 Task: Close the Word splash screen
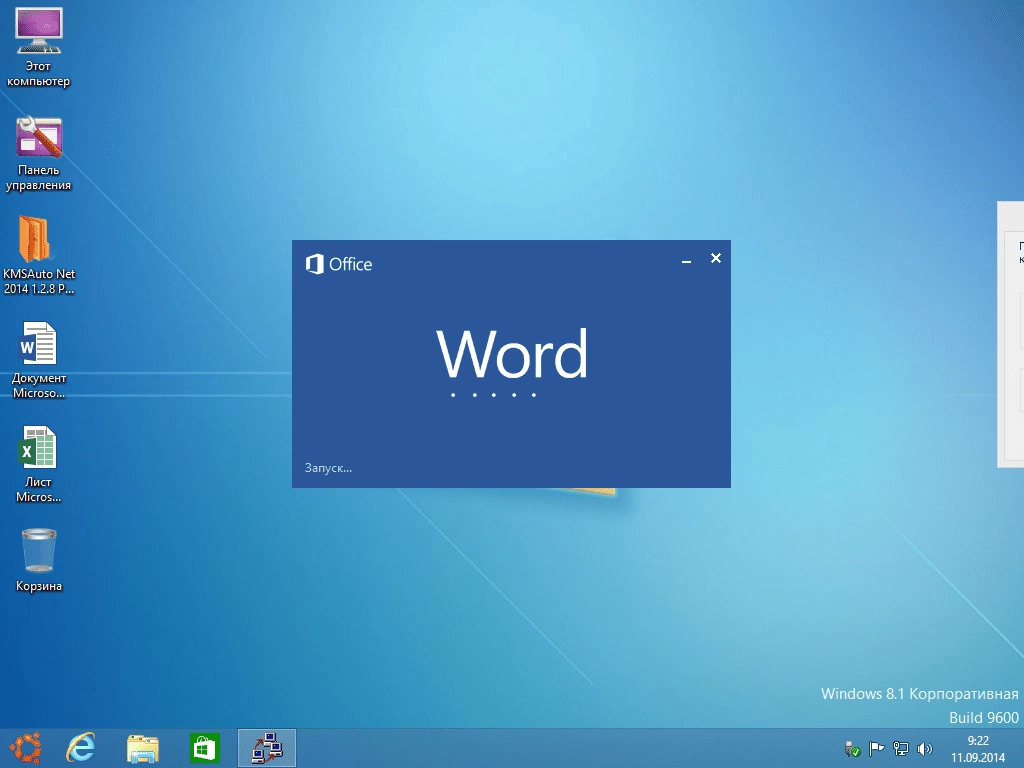(716, 258)
